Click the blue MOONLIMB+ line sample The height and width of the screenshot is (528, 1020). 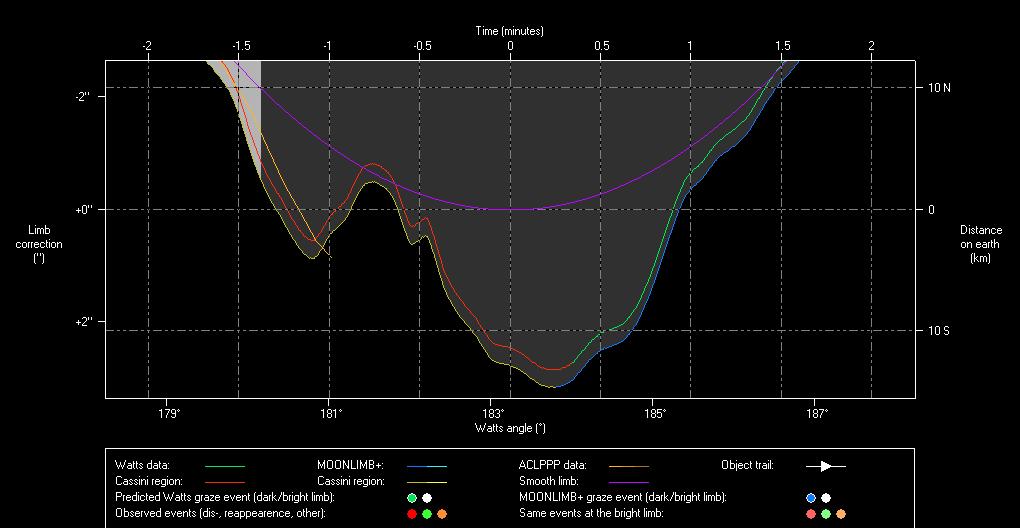pyautogui.click(x=427, y=466)
